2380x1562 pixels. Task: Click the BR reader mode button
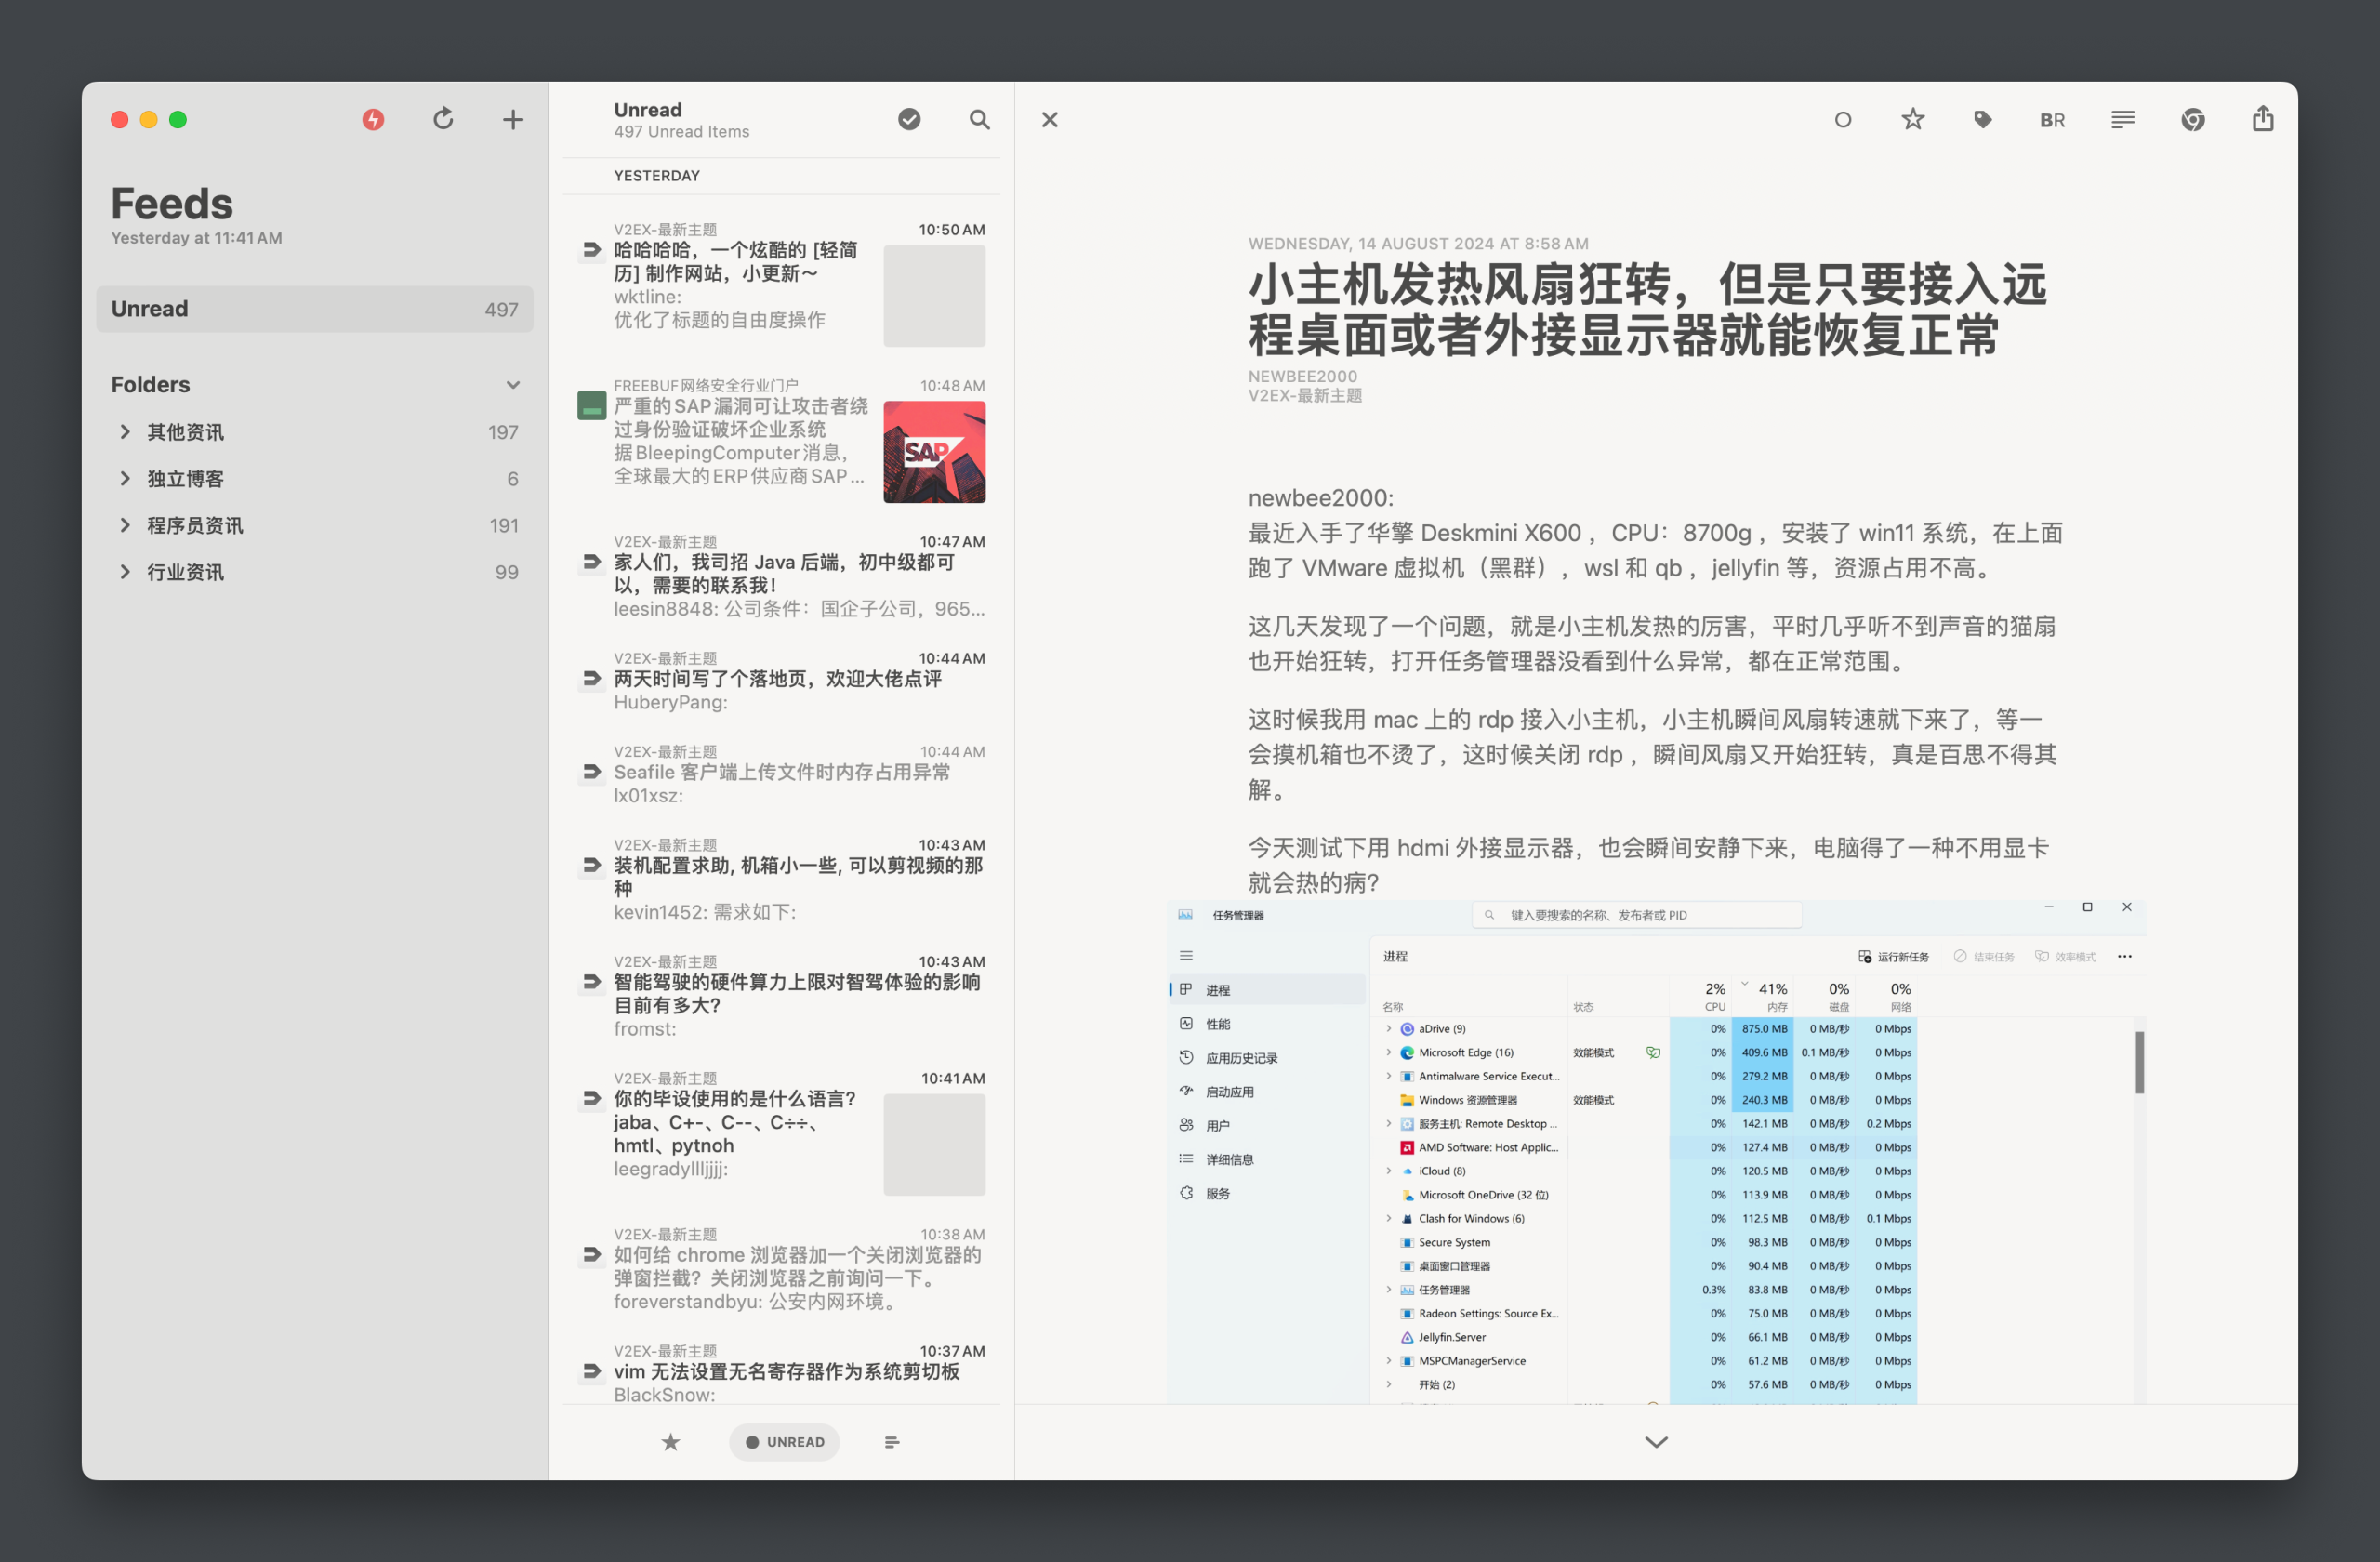pyautogui.click(x=2053, y=120)
